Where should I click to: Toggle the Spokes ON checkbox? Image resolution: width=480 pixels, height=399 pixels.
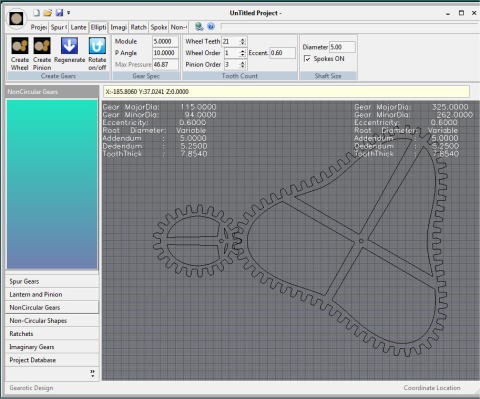(307, 59)
